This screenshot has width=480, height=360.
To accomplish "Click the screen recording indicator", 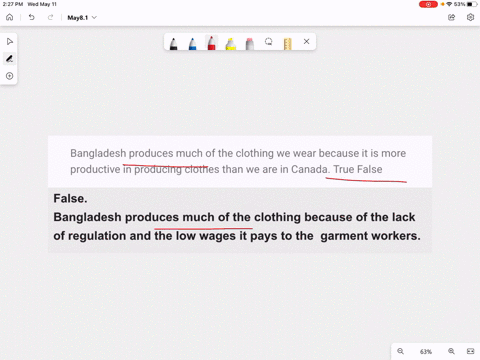I will [x=428, y=4].
